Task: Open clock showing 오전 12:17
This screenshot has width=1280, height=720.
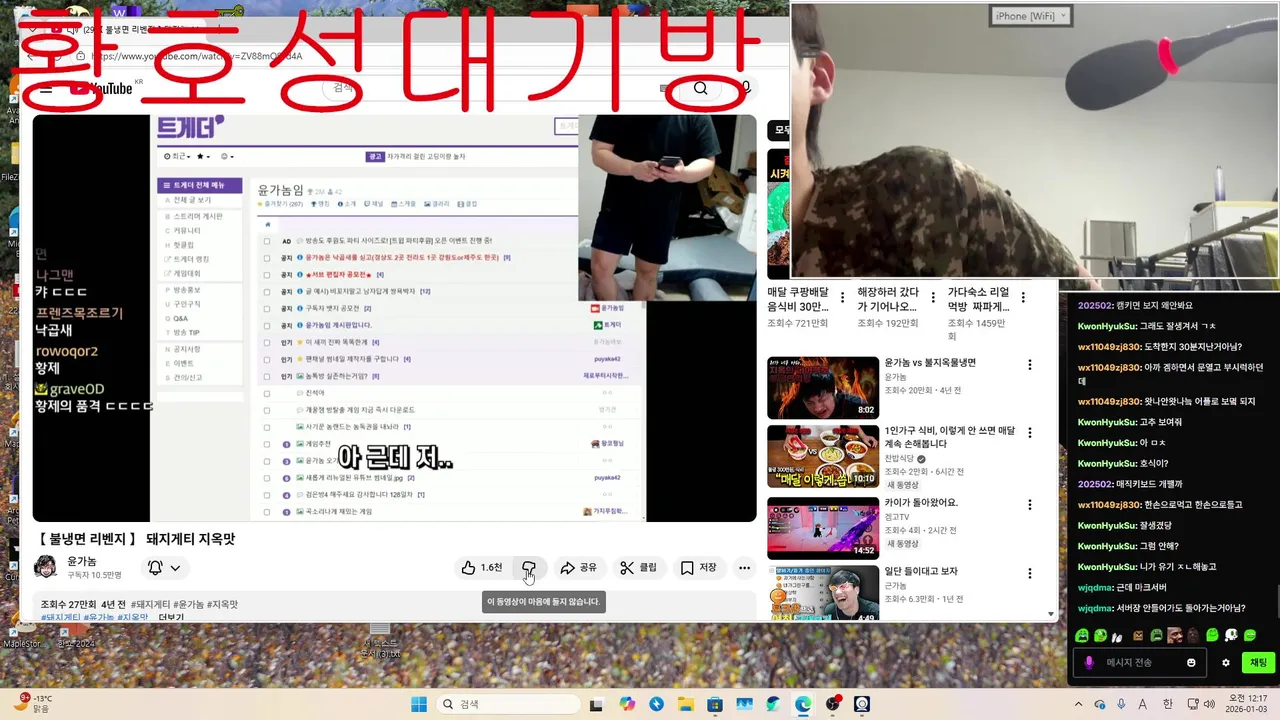Action: [x=1248, y=704]
